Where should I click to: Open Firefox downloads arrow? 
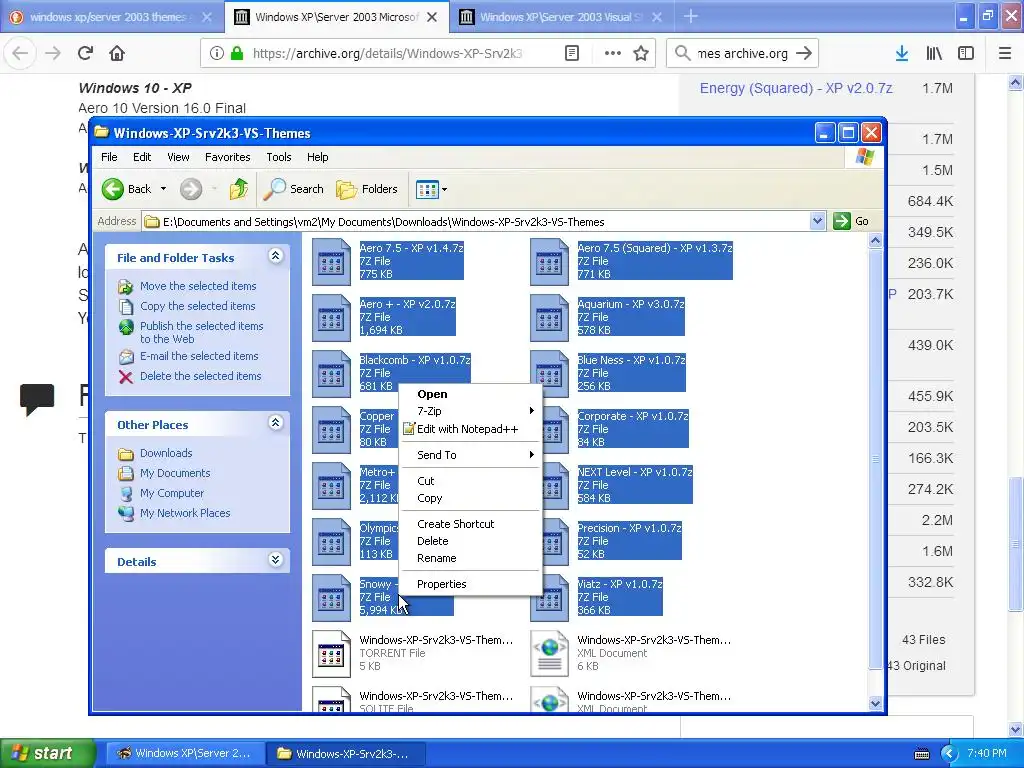click(x=902, y=53)
